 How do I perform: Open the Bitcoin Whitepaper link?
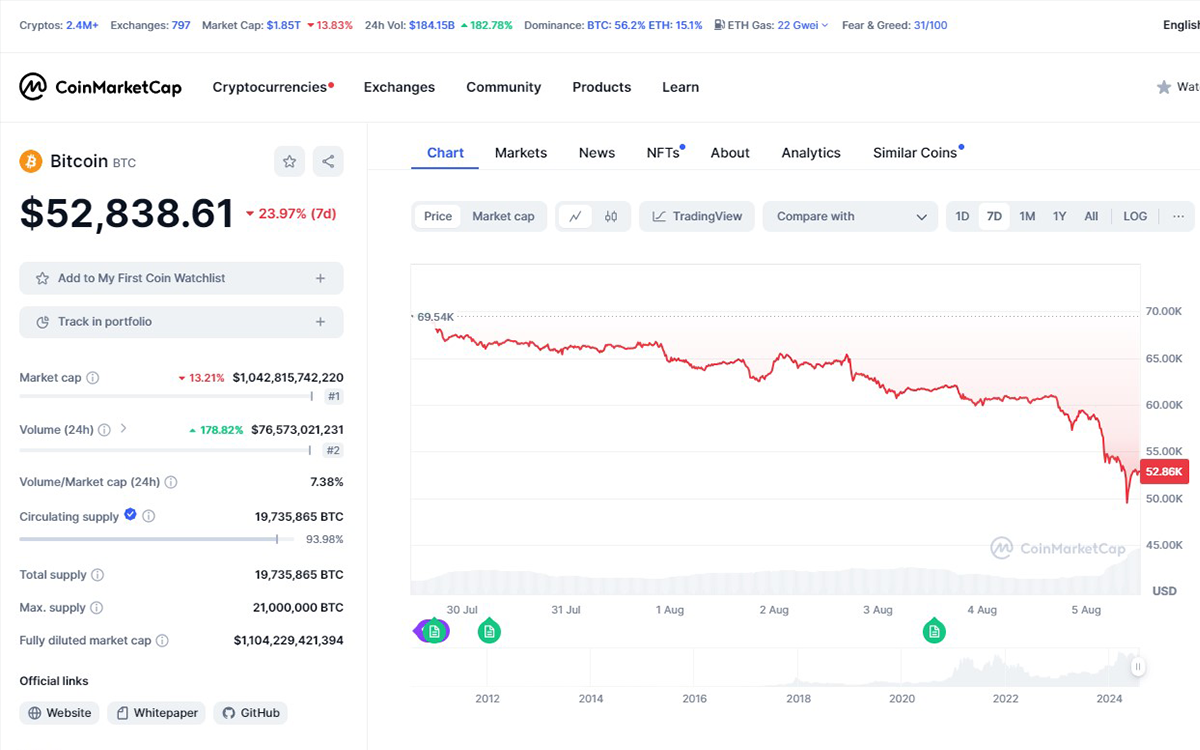click(x=155, y=713)
